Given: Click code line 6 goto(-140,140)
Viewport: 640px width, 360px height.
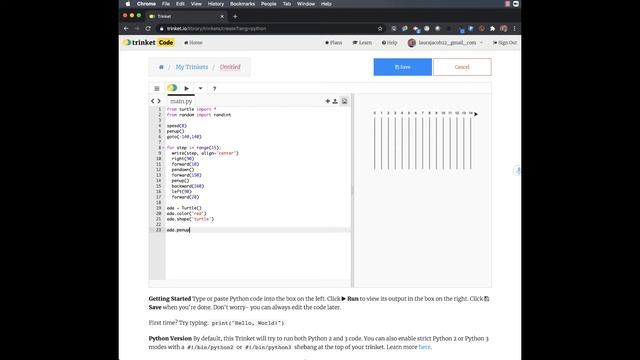Looking at the screenshot, I should (x=184, y=137).
